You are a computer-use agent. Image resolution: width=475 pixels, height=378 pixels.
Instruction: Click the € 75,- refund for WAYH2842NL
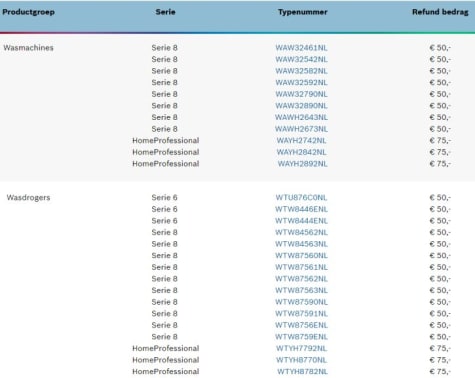pos(440,152)
